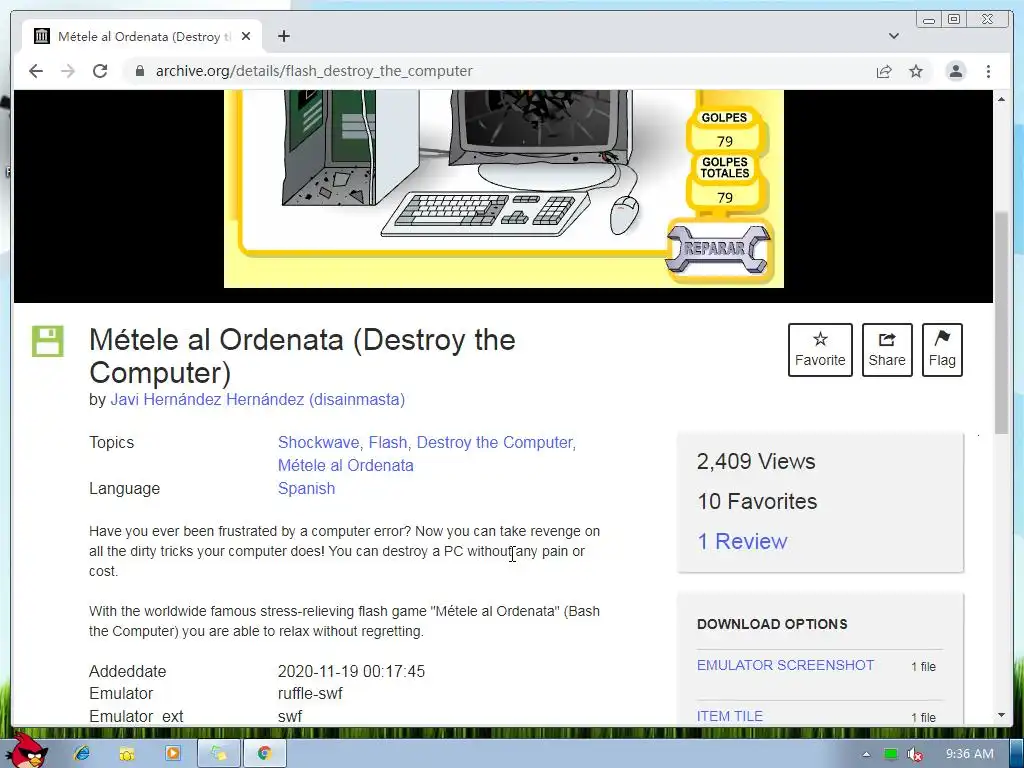The image size is (1024, 768).
Task: Bookmark this page with the star
Action: click(x=916, y=71)
